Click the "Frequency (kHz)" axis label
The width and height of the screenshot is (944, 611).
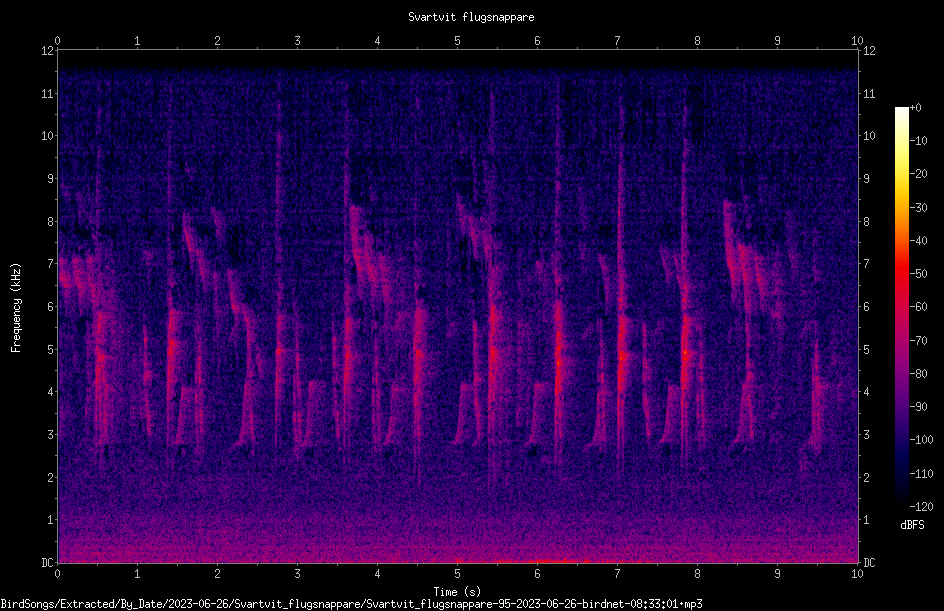click(16, 308)
